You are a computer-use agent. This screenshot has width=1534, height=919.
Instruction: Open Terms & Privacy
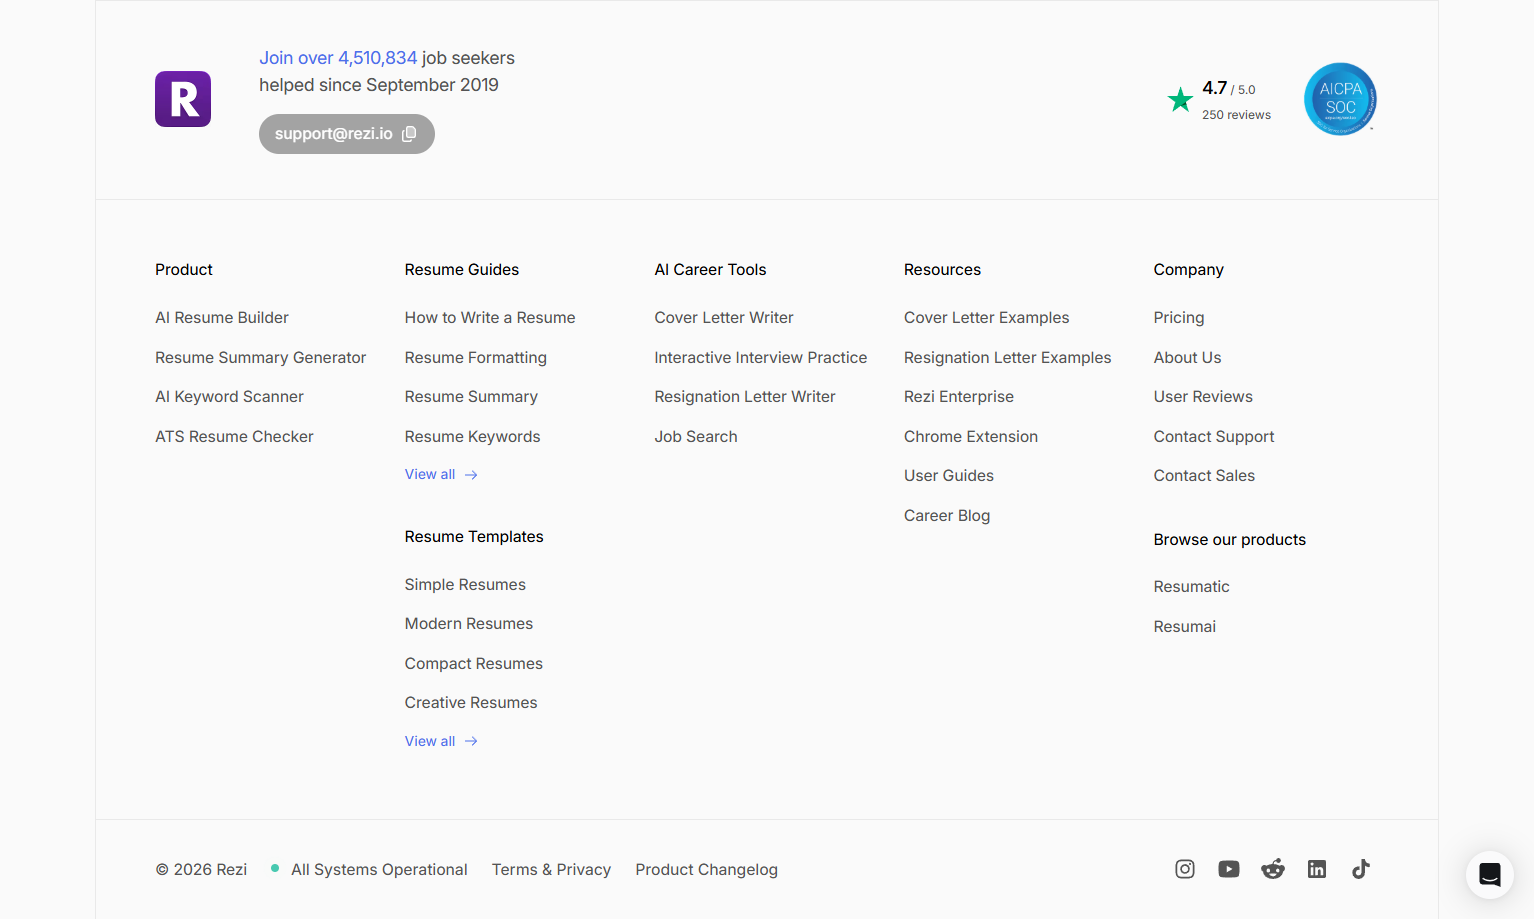coord(551,869)
